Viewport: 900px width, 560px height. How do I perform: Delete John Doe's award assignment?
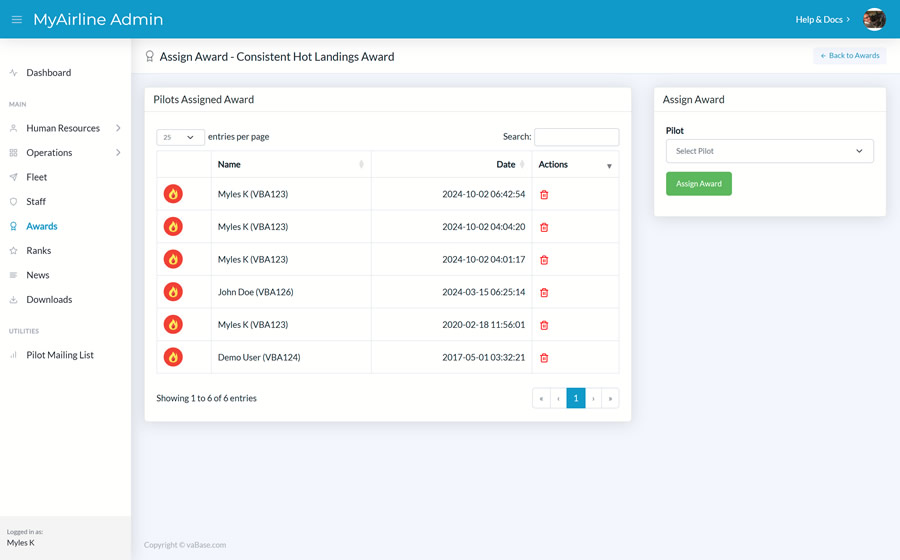(544, 292)
